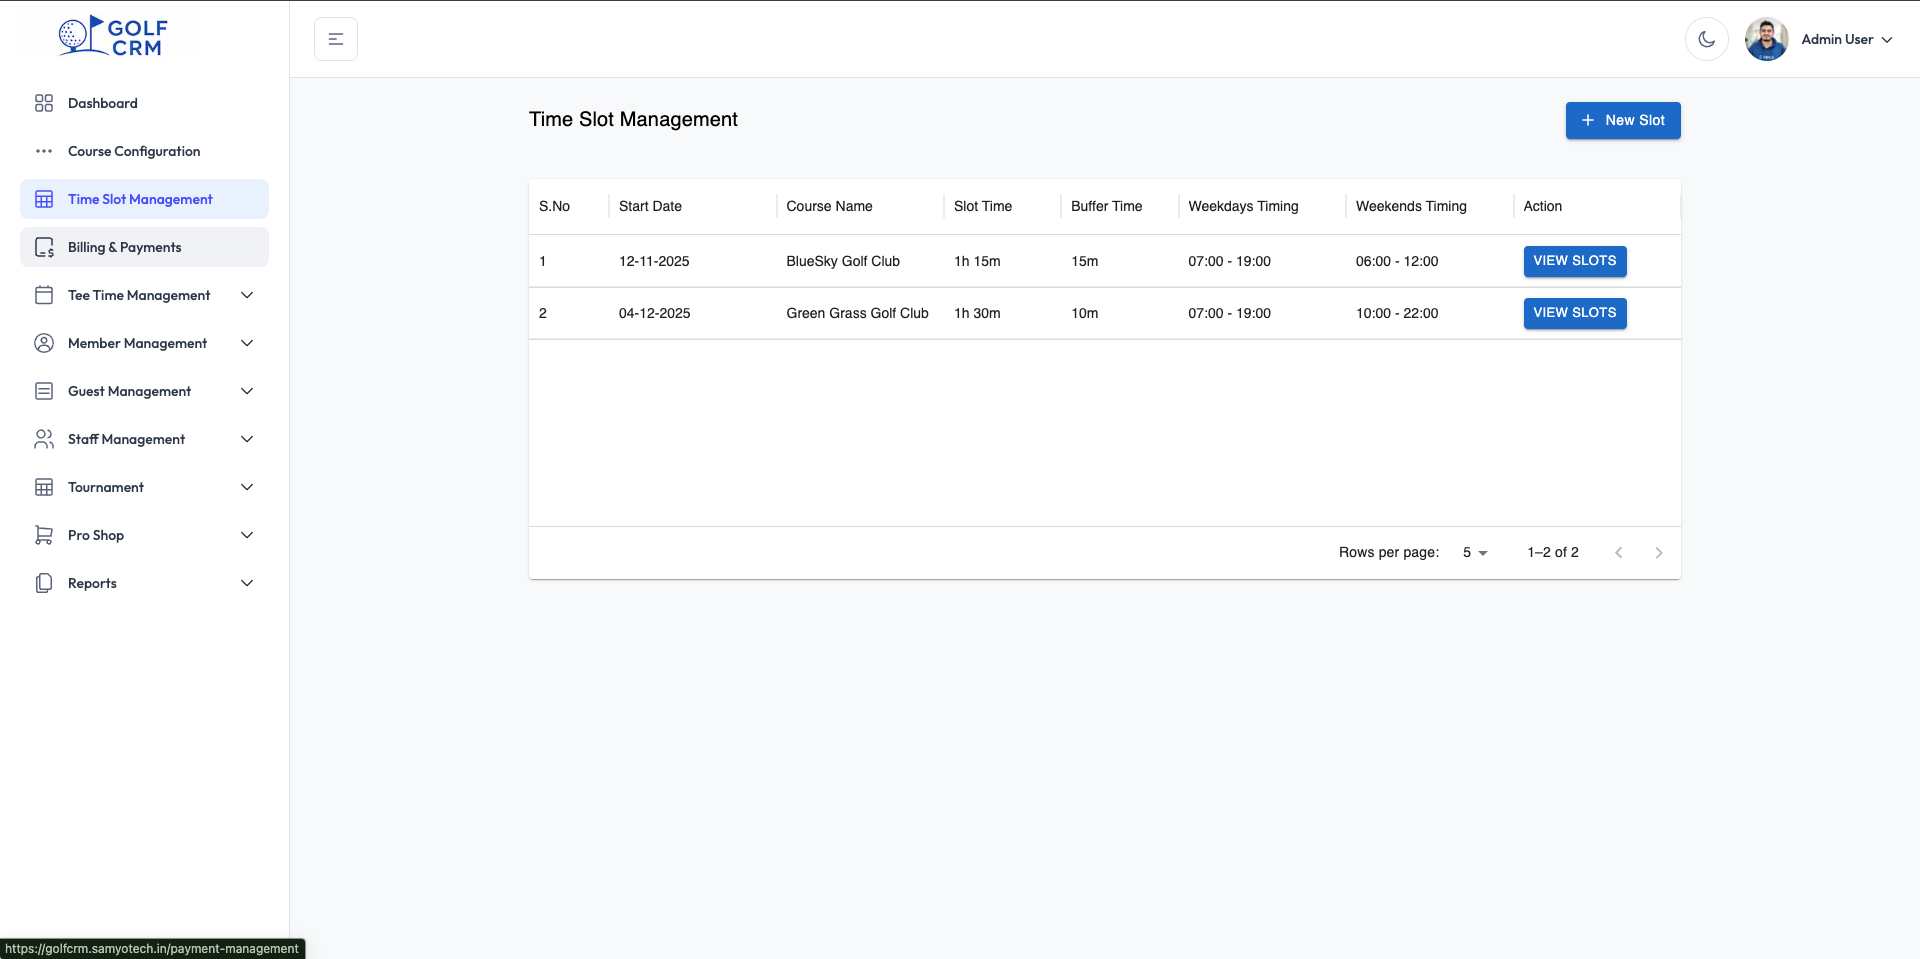1920x959 pixels.
Task: Collapse the sidebar using the hamburger icon
Action: pyautogui.click(x=335, y=39)
